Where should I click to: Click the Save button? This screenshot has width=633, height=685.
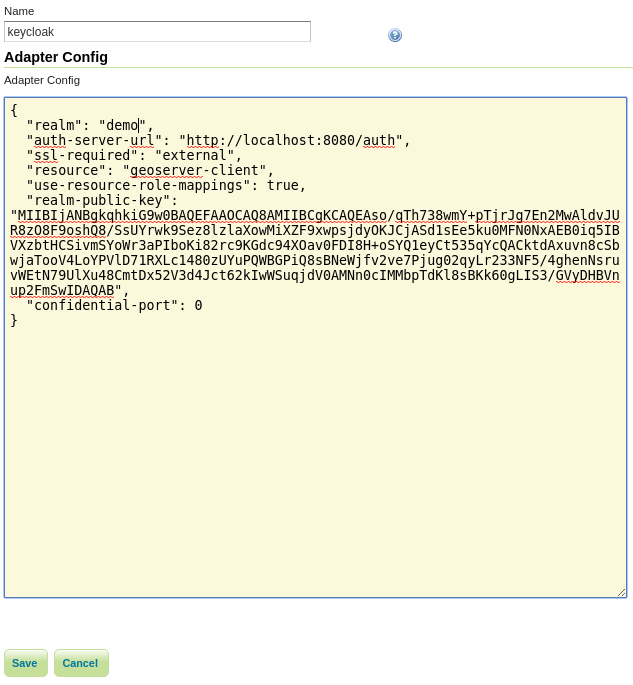(x=25, y=663)
